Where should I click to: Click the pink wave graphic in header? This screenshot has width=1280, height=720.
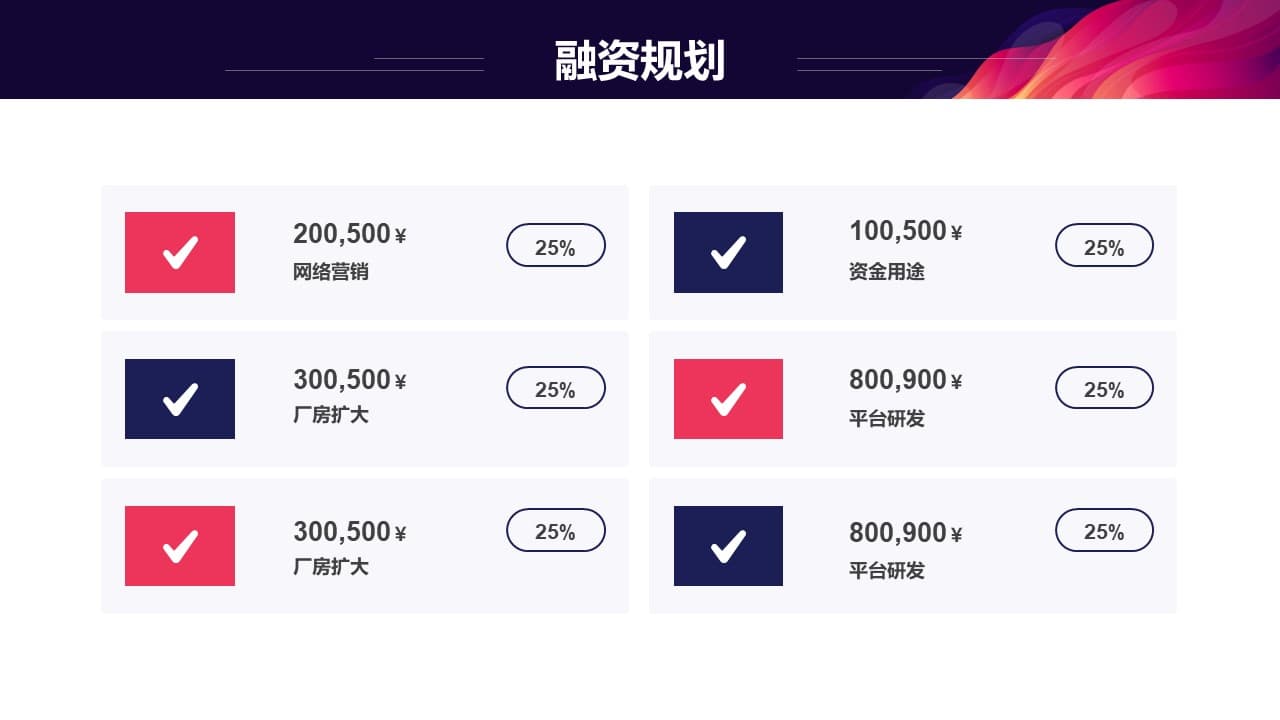pos(1110,50)
